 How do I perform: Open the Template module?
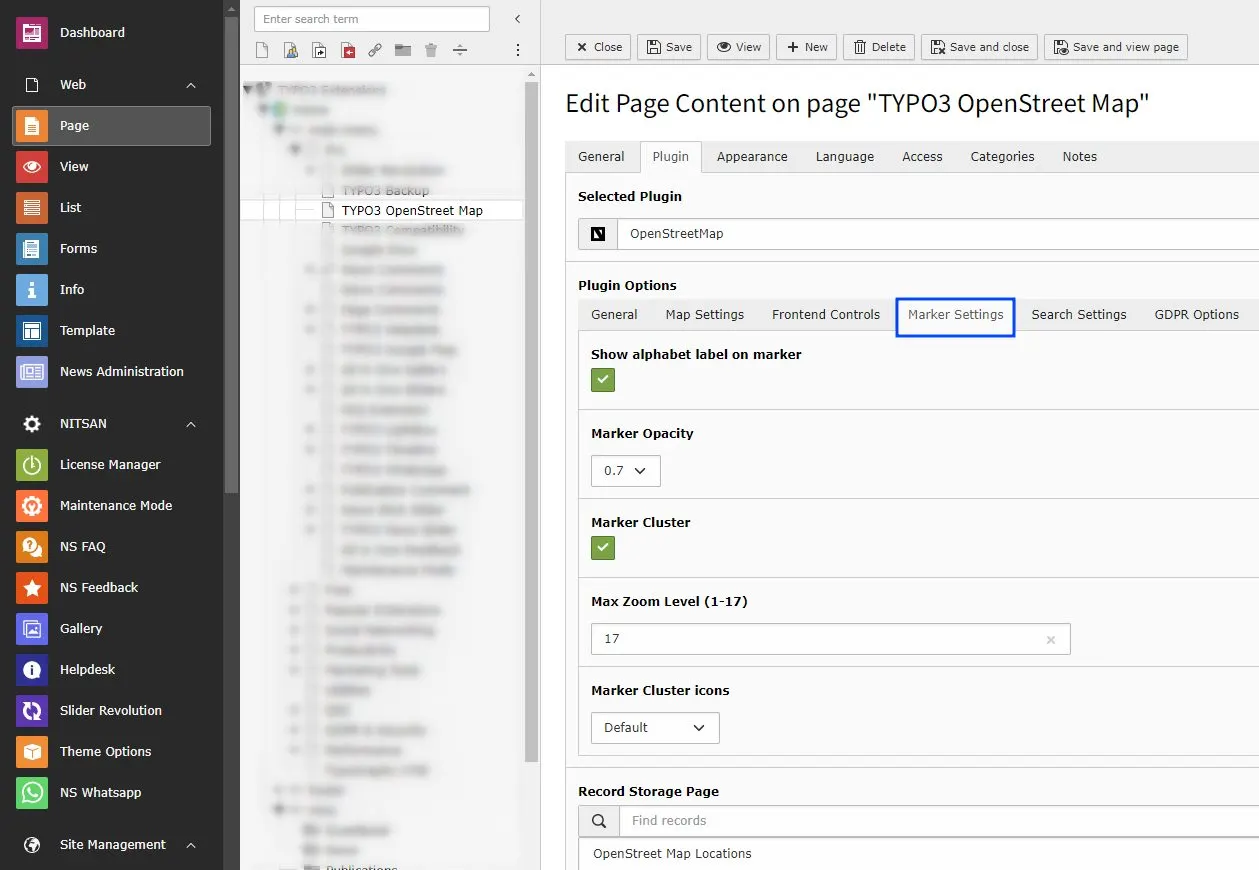point(112,331)
